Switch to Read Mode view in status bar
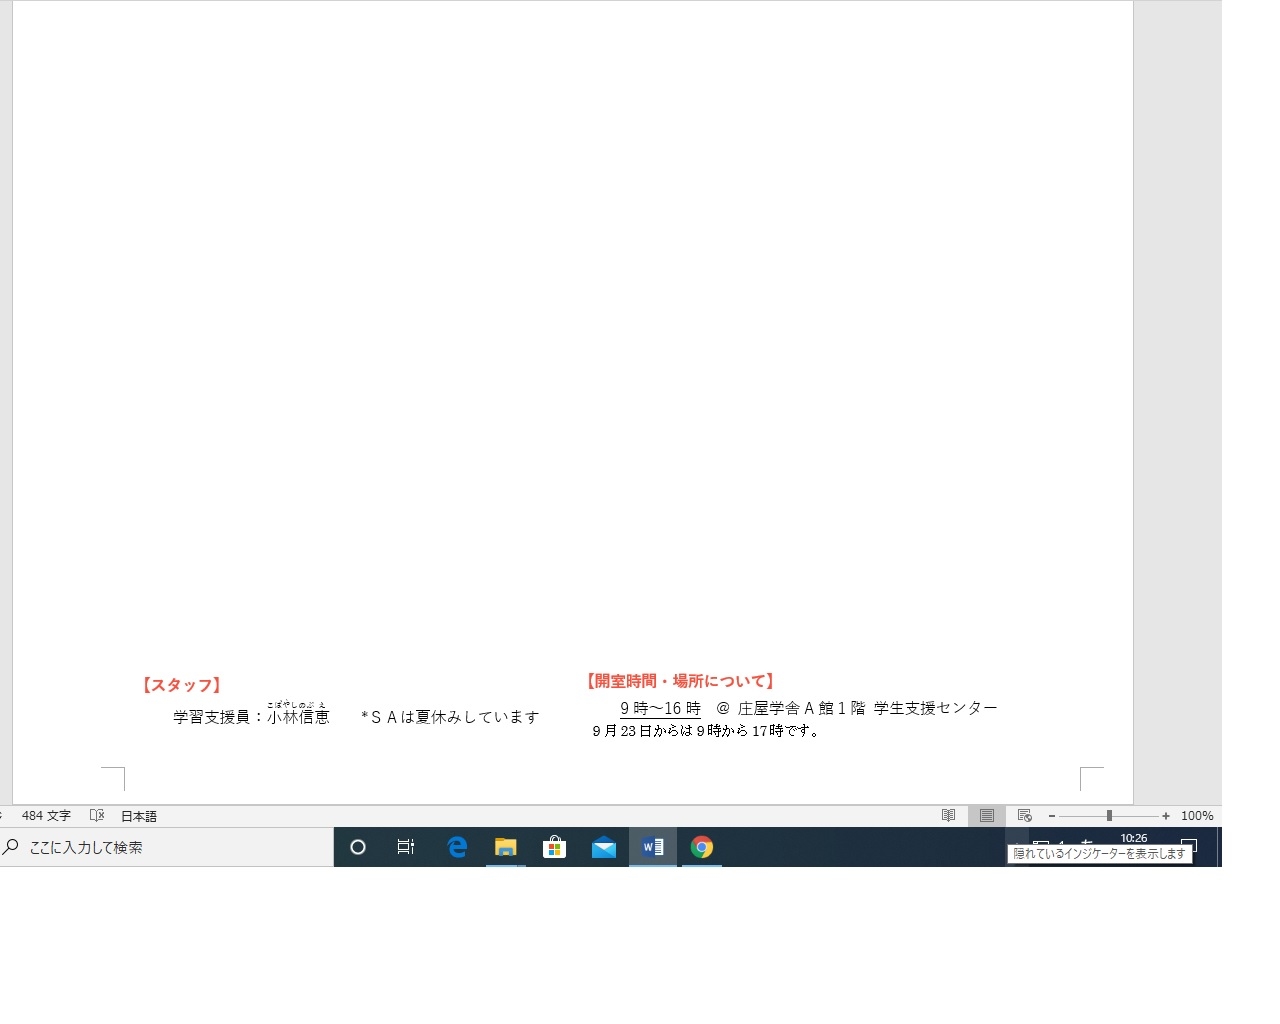Screen dimensions: 1280x1024 point(948,816)
